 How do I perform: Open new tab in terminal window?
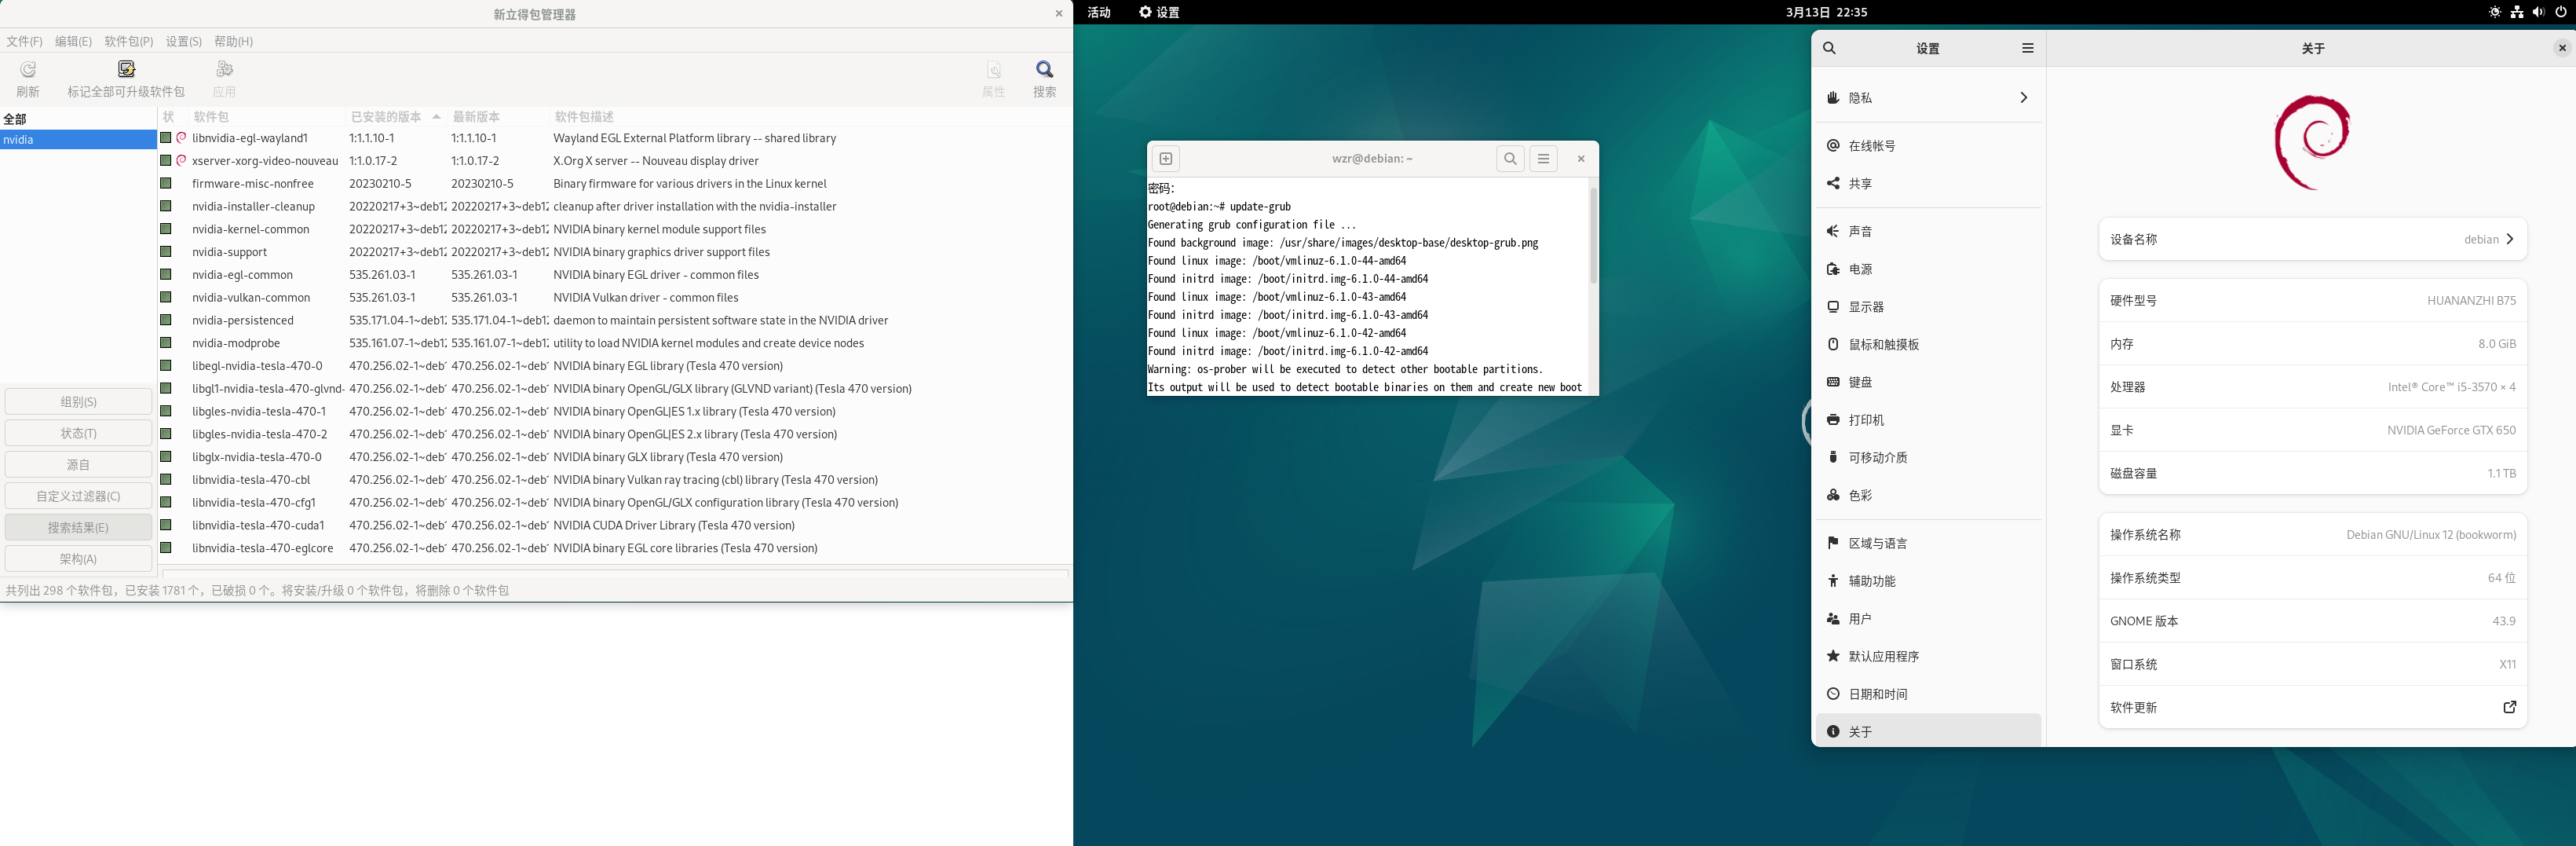coord(1165,159)
